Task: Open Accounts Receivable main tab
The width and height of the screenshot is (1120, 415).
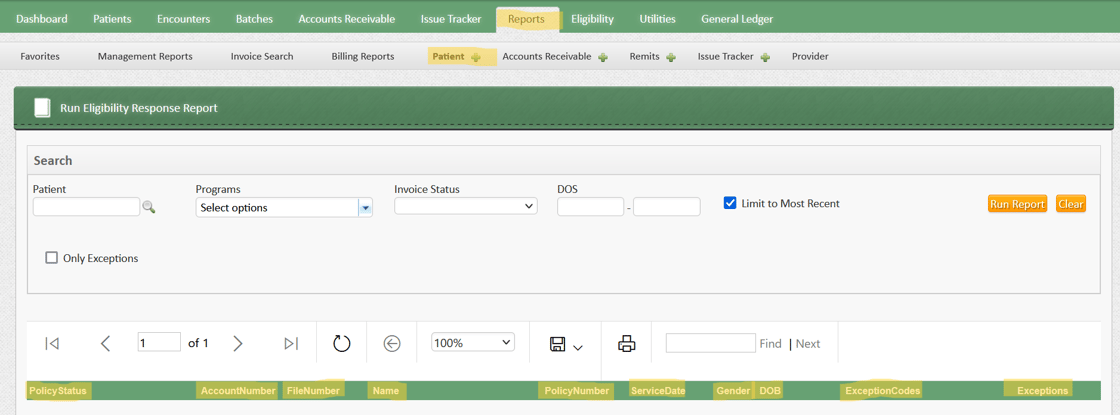Action: 346,19
